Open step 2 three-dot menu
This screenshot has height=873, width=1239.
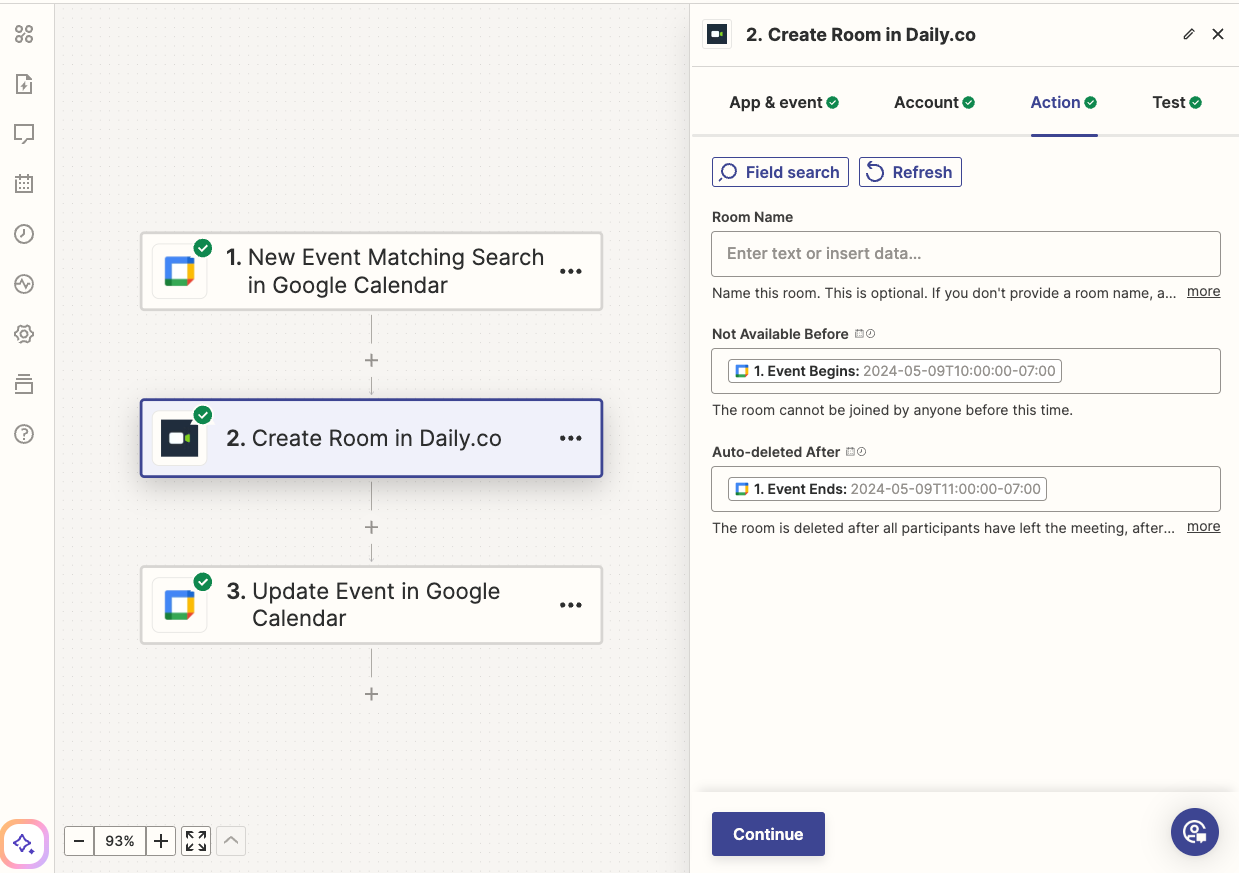[571, 438]
